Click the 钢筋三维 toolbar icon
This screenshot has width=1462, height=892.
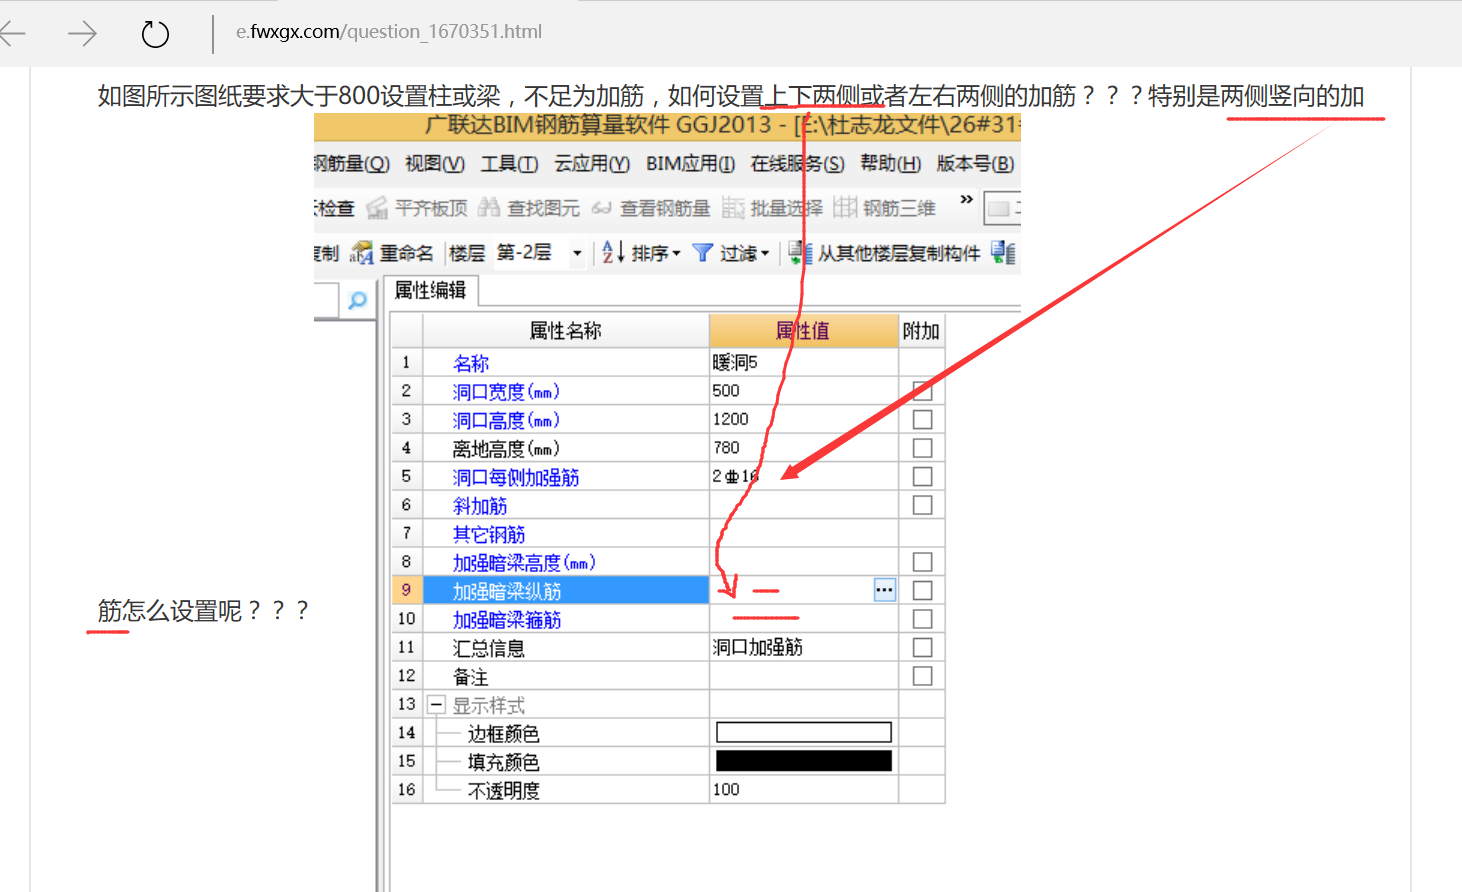pyautogui.click(x=845, y=207)
